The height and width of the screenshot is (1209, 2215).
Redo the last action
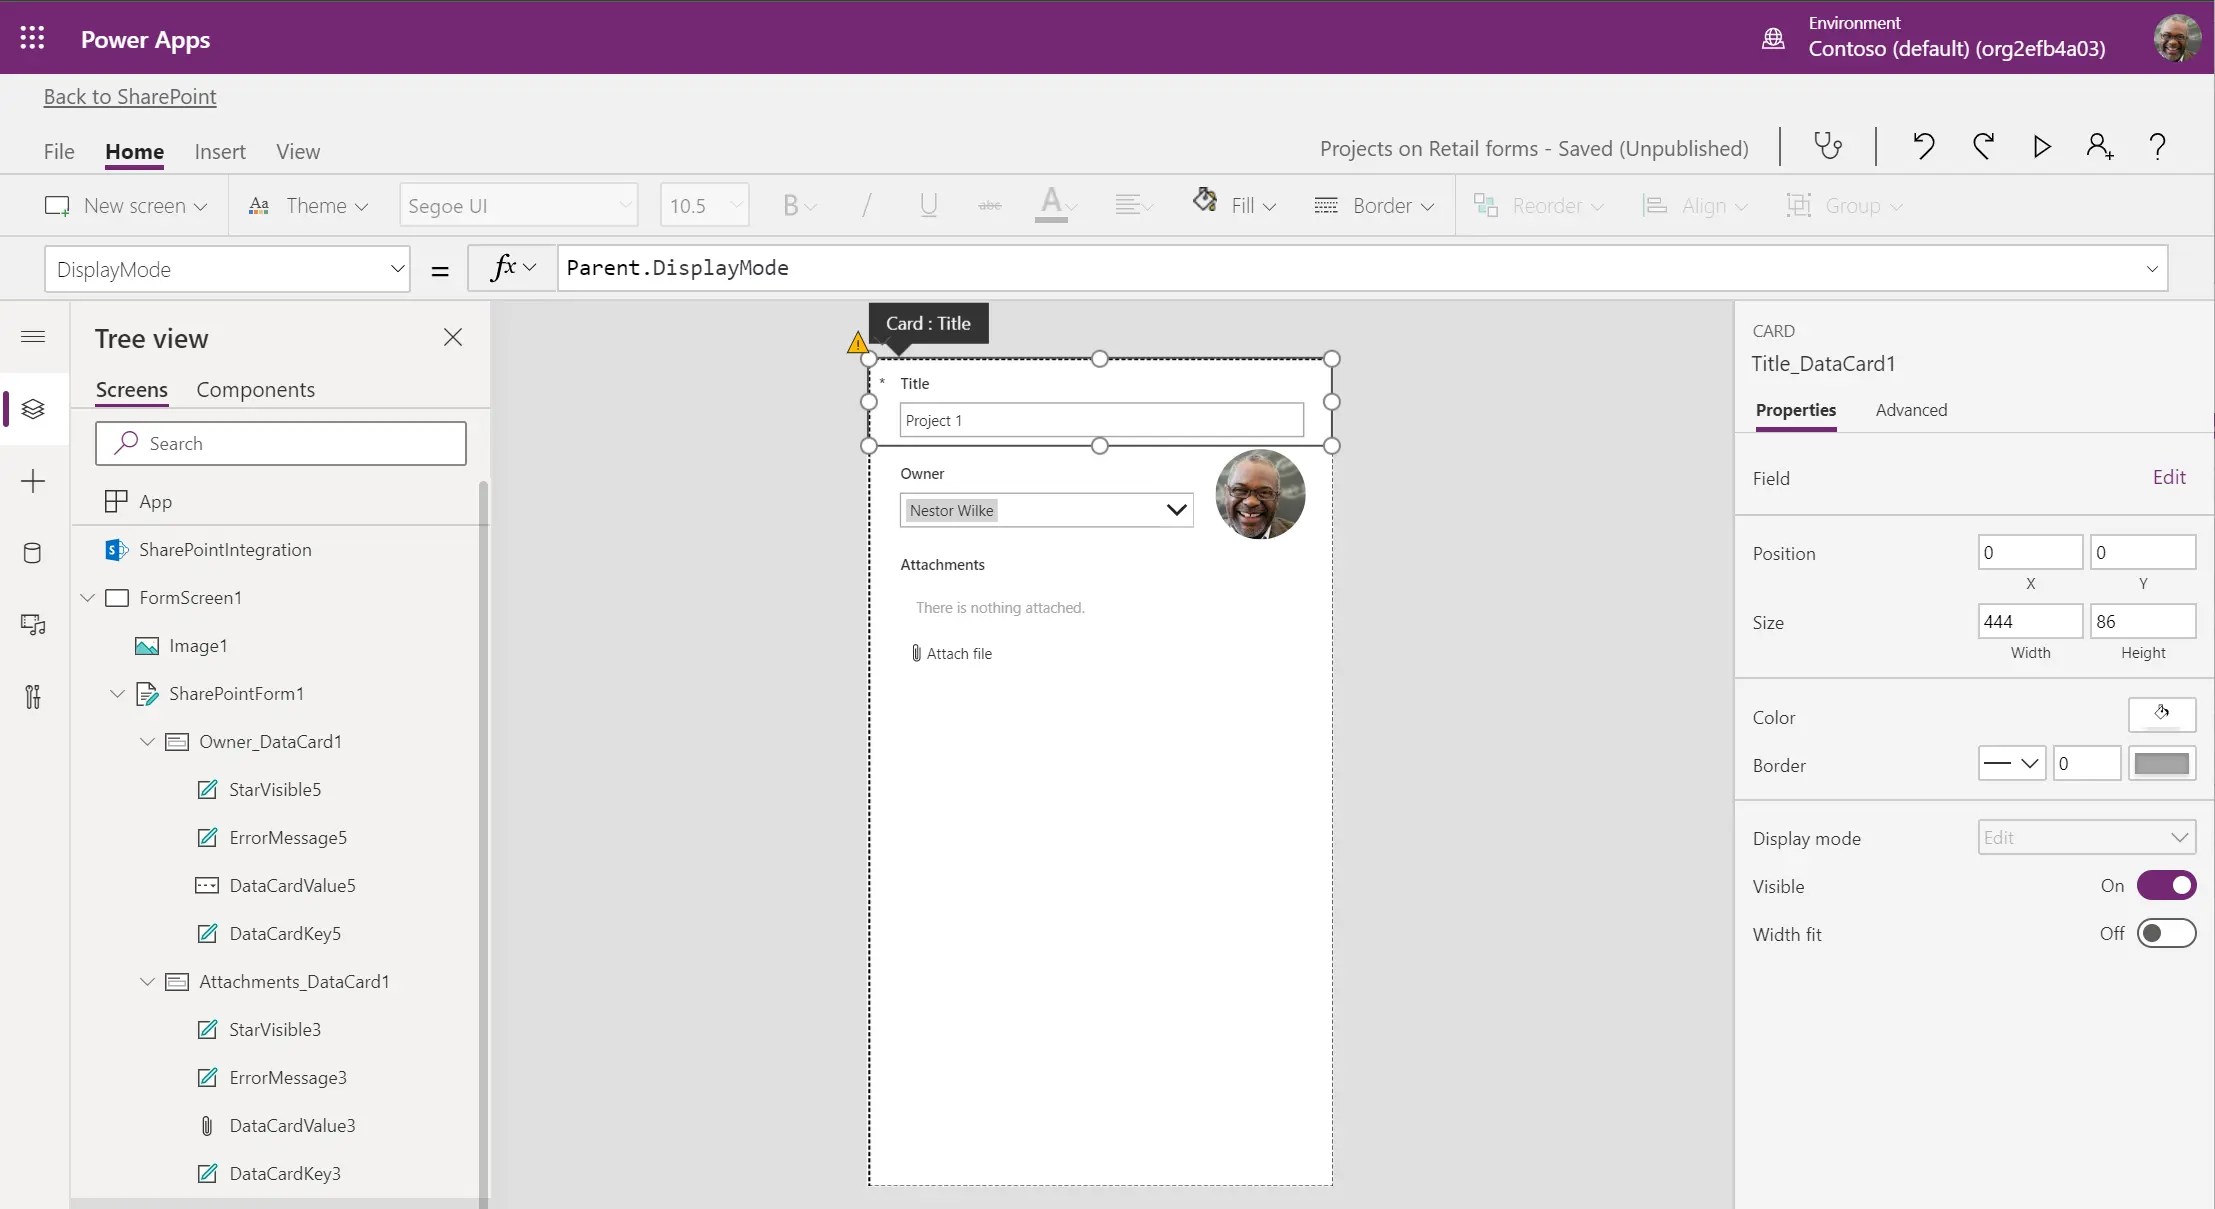click(x=1983, y=146)
